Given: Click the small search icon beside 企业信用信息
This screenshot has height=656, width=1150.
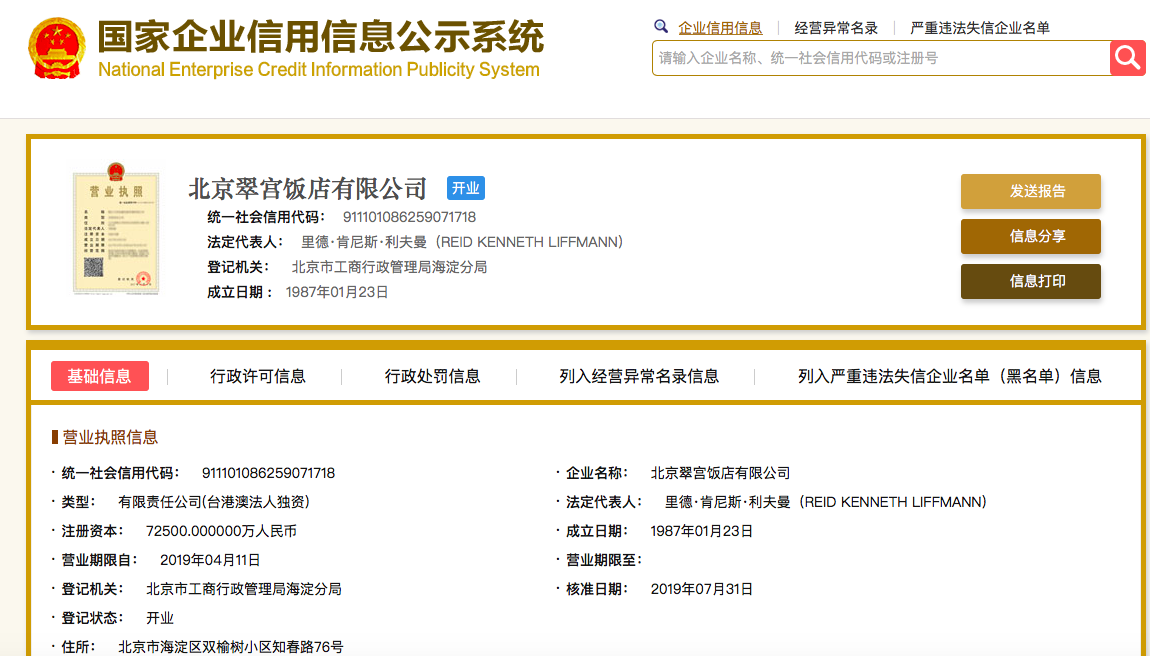Looking at the screenshot, I should 661,26.
